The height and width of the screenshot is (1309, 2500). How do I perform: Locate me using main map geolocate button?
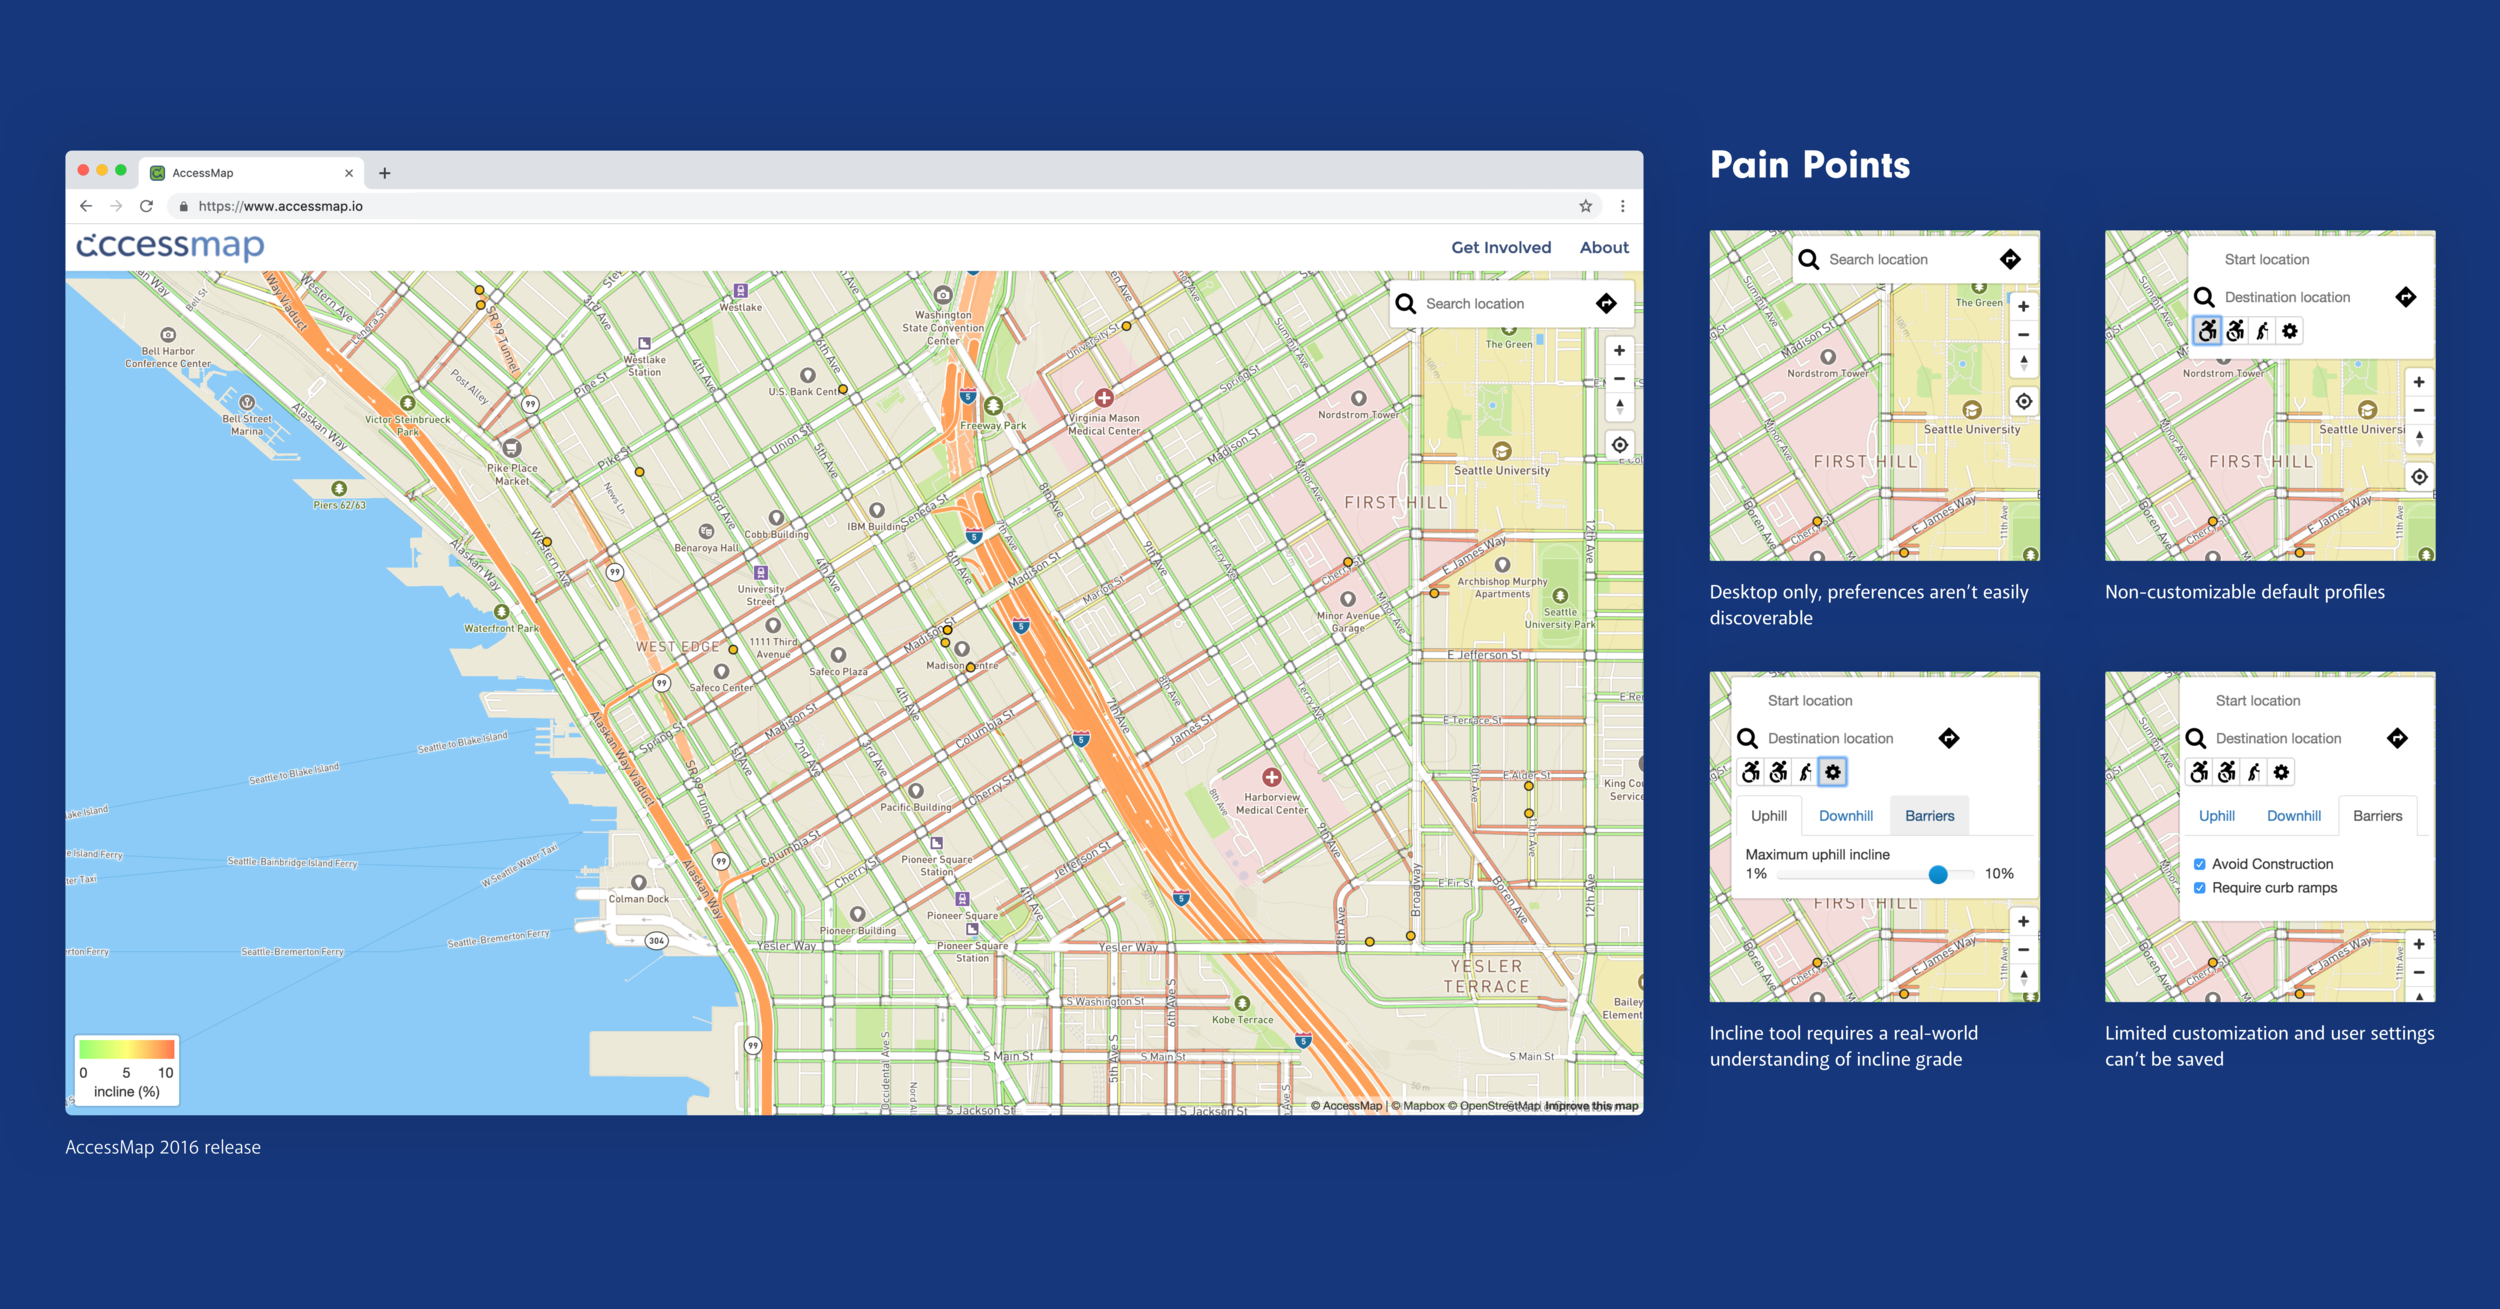[x=1620, y=445]
